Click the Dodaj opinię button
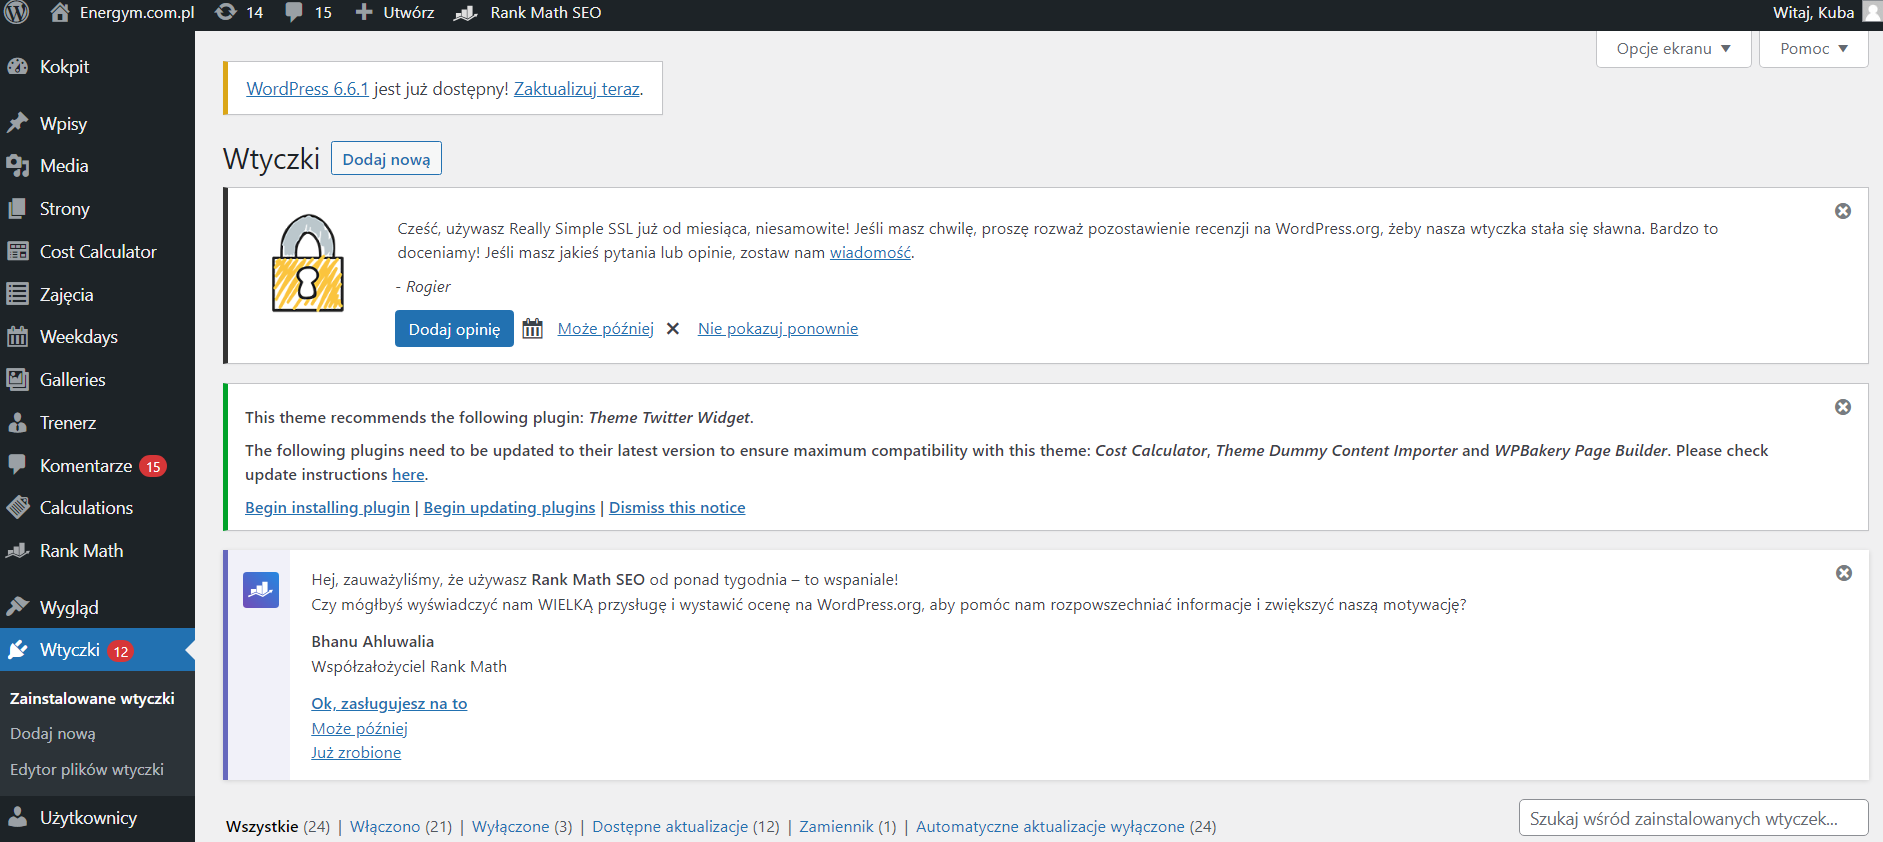Image resolution: width=1883 pixels, height=842 pixels. [454, 329]
